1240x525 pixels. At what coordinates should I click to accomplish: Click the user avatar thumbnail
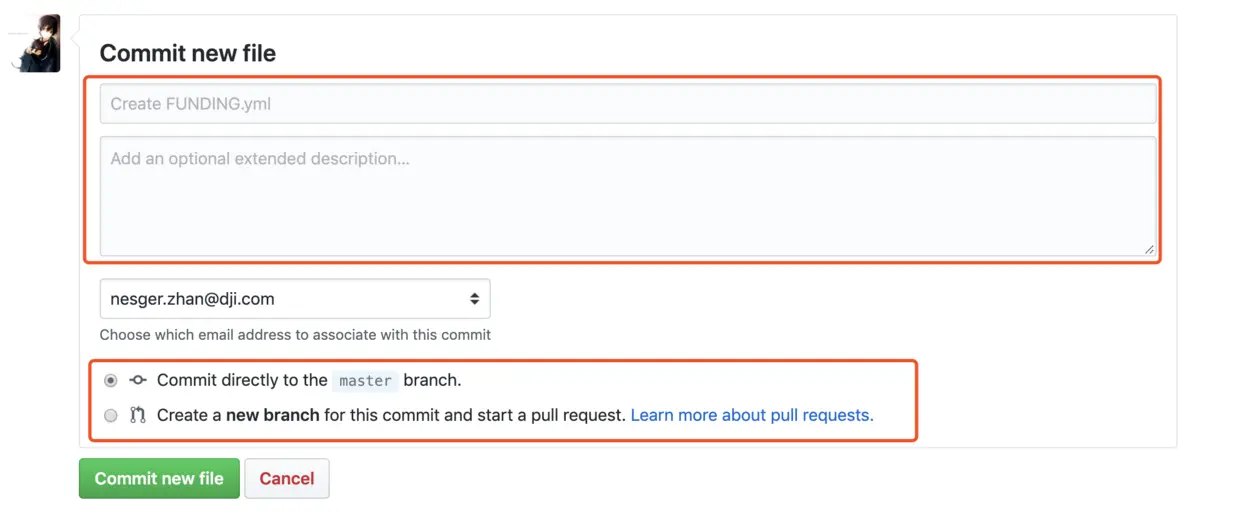coord(36,43)
